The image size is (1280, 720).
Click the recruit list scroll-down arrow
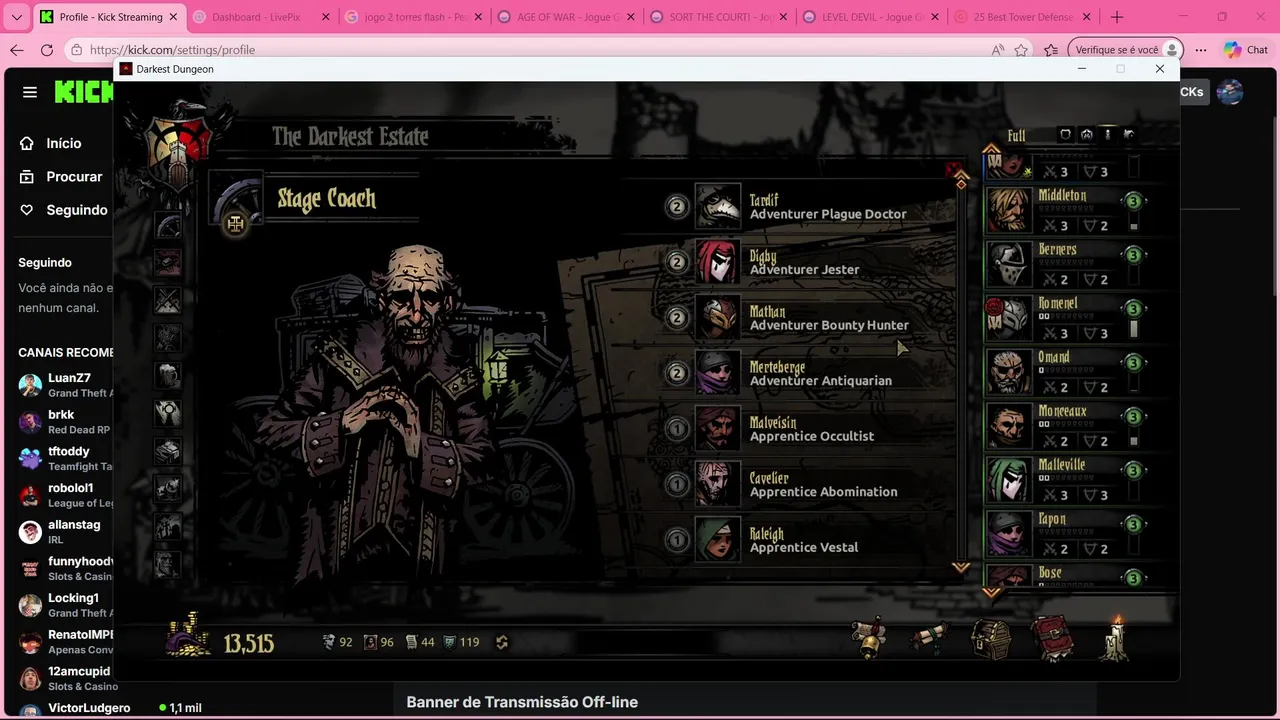961,567
